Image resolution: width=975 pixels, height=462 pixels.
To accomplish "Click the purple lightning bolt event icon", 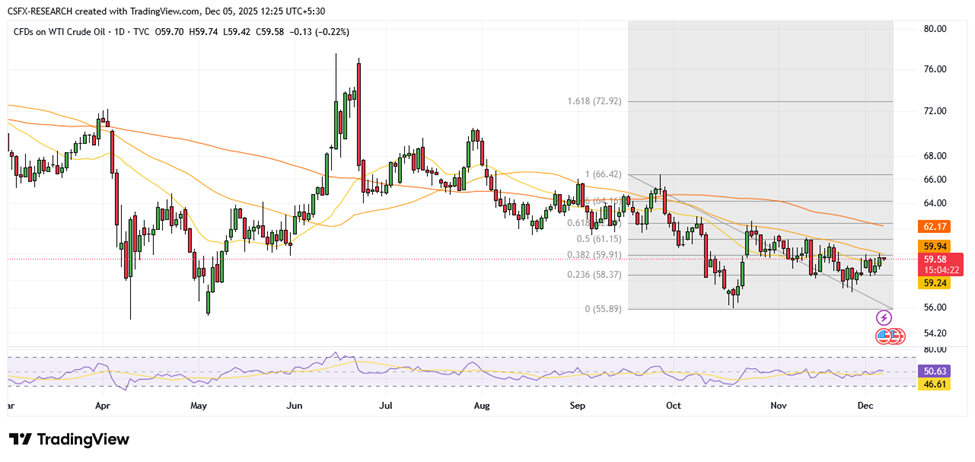I will pyautogui.click(x=884, y=317).
